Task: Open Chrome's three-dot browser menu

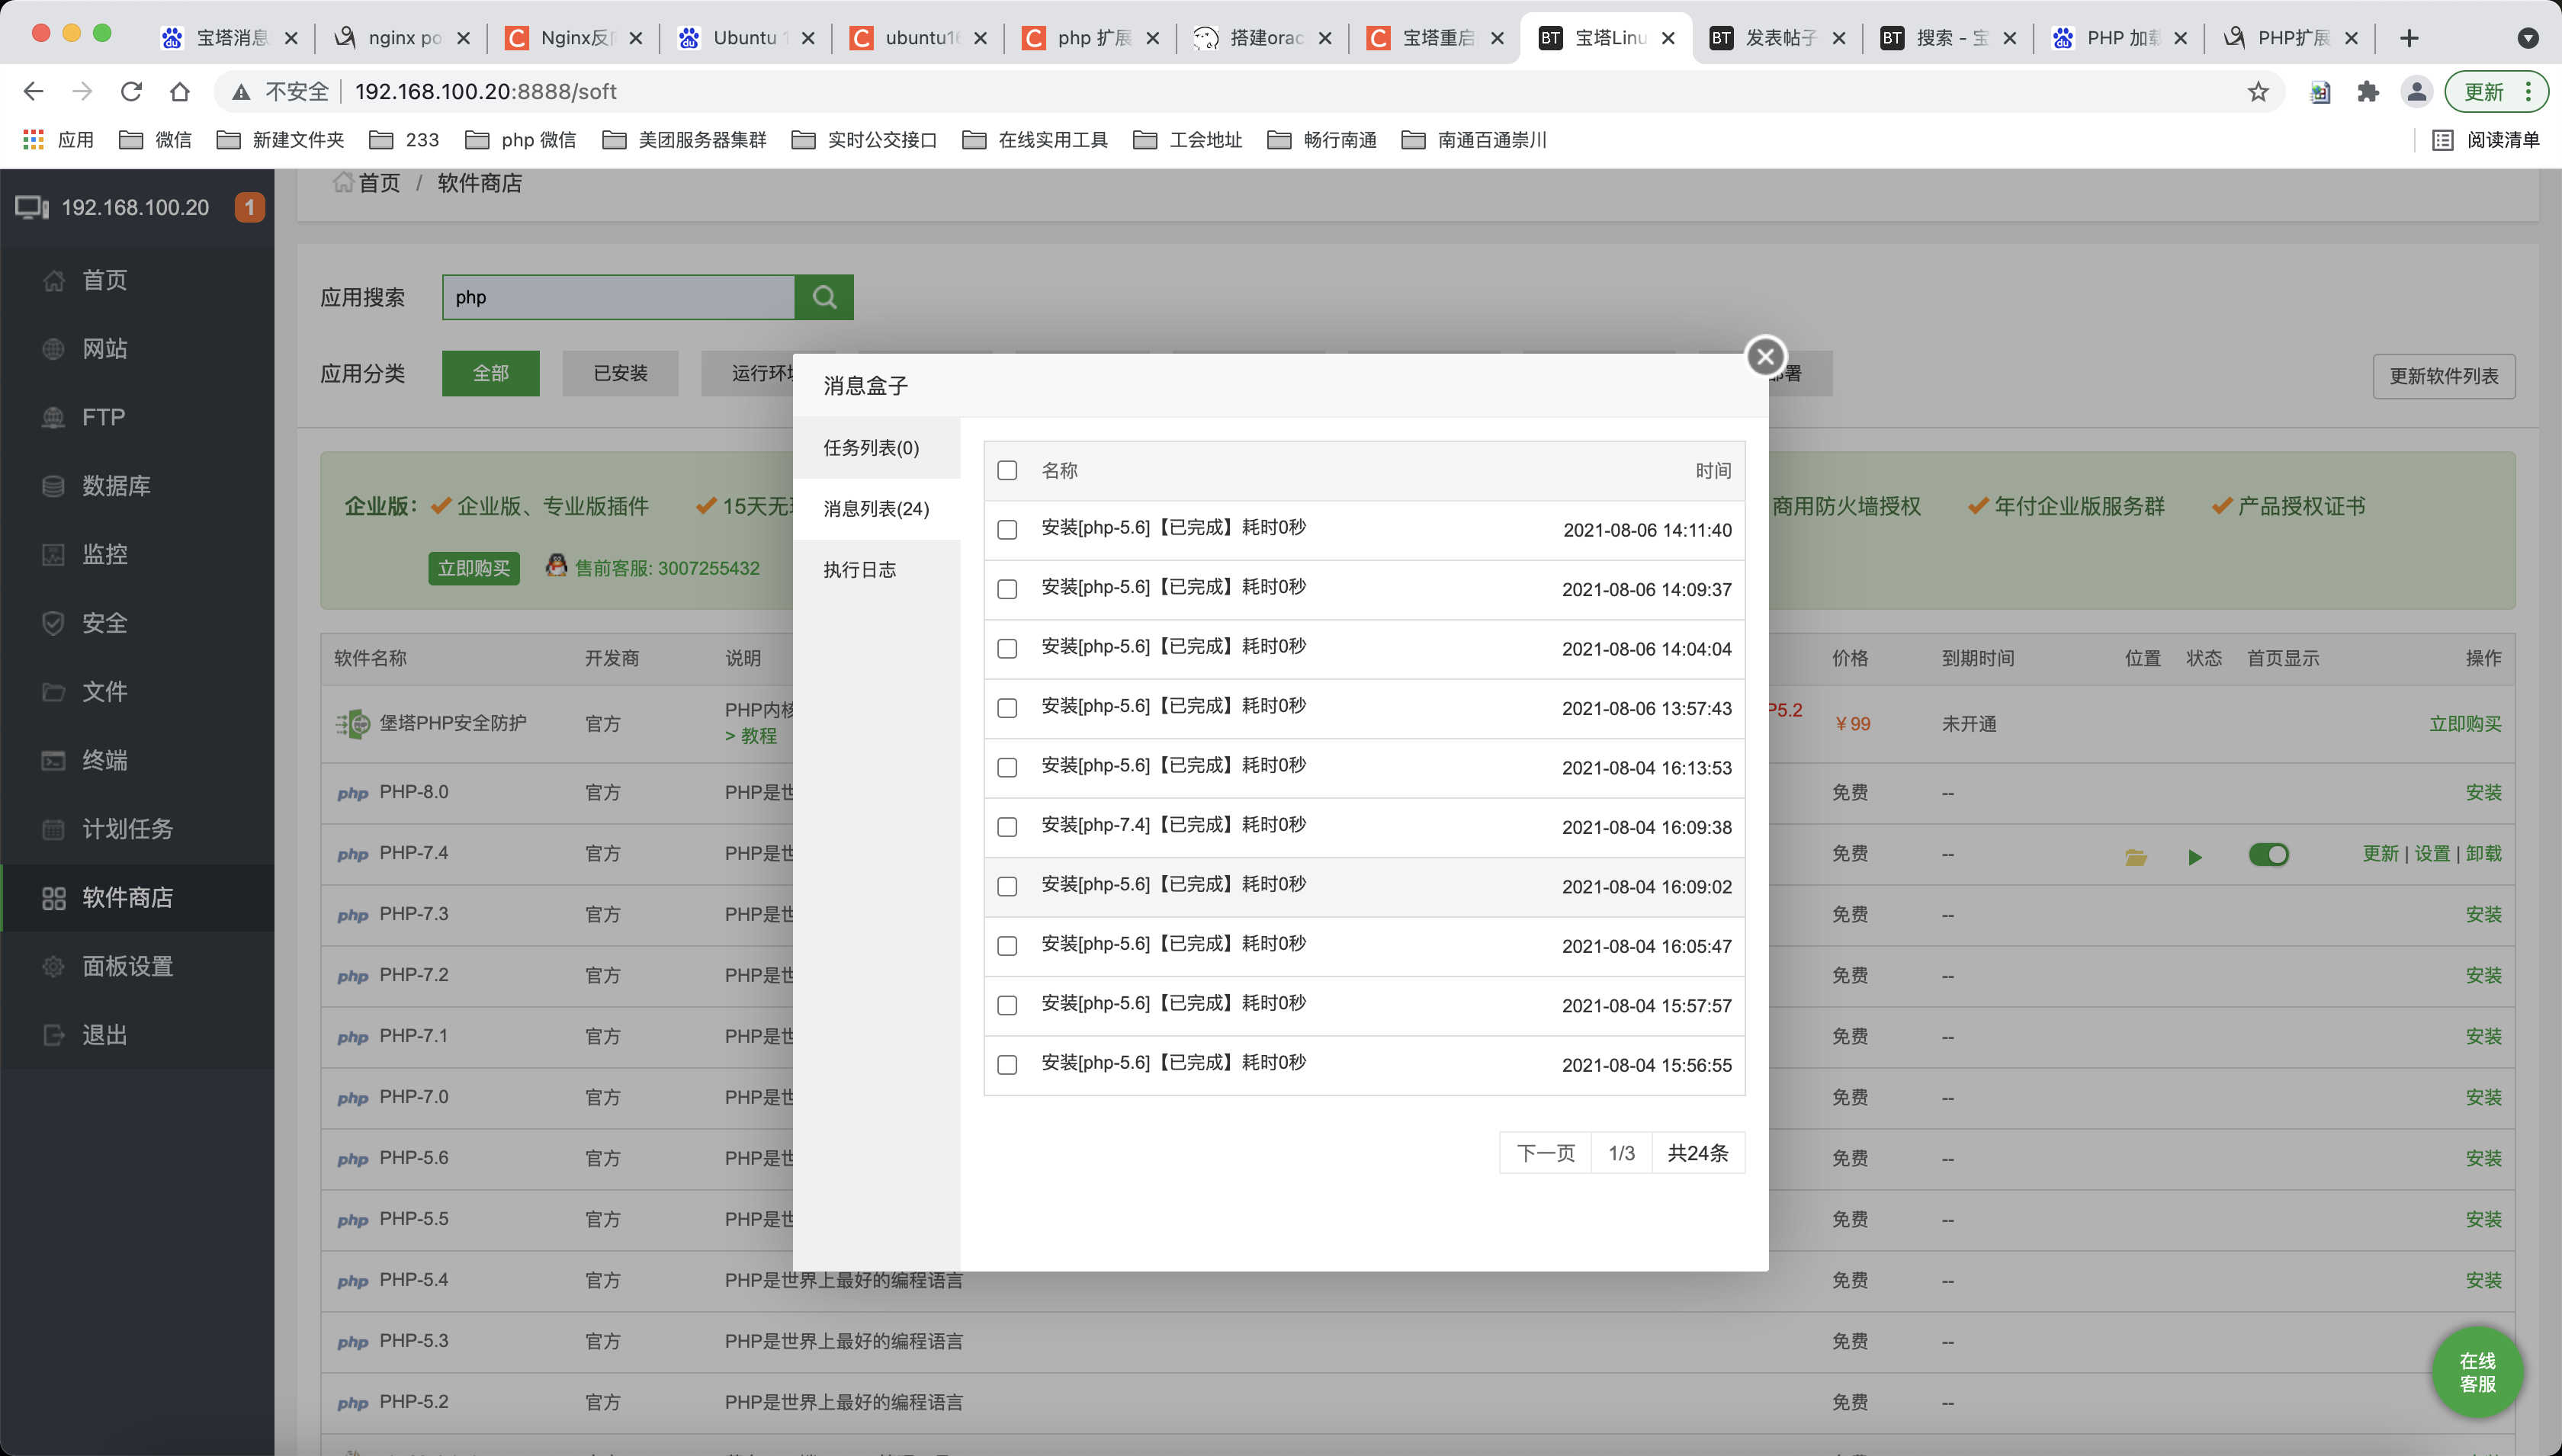Action: click(2531, 91)
